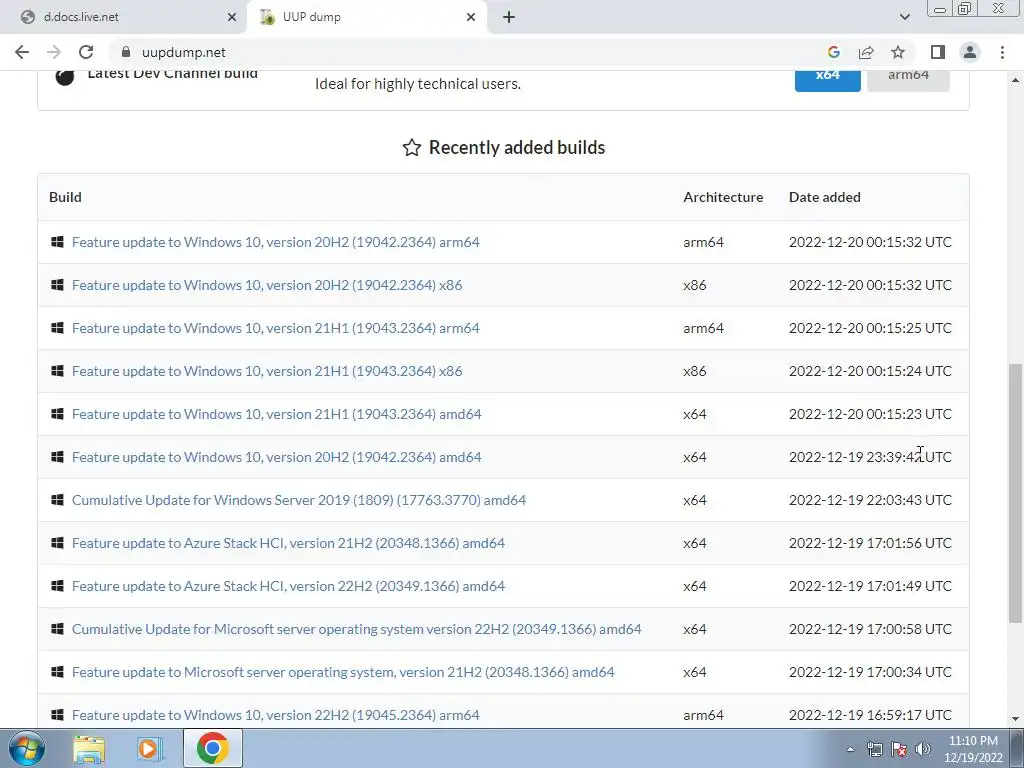Open a new browser tab
The width and height of the screenshot is (1024, 768).
coord(509,18)
